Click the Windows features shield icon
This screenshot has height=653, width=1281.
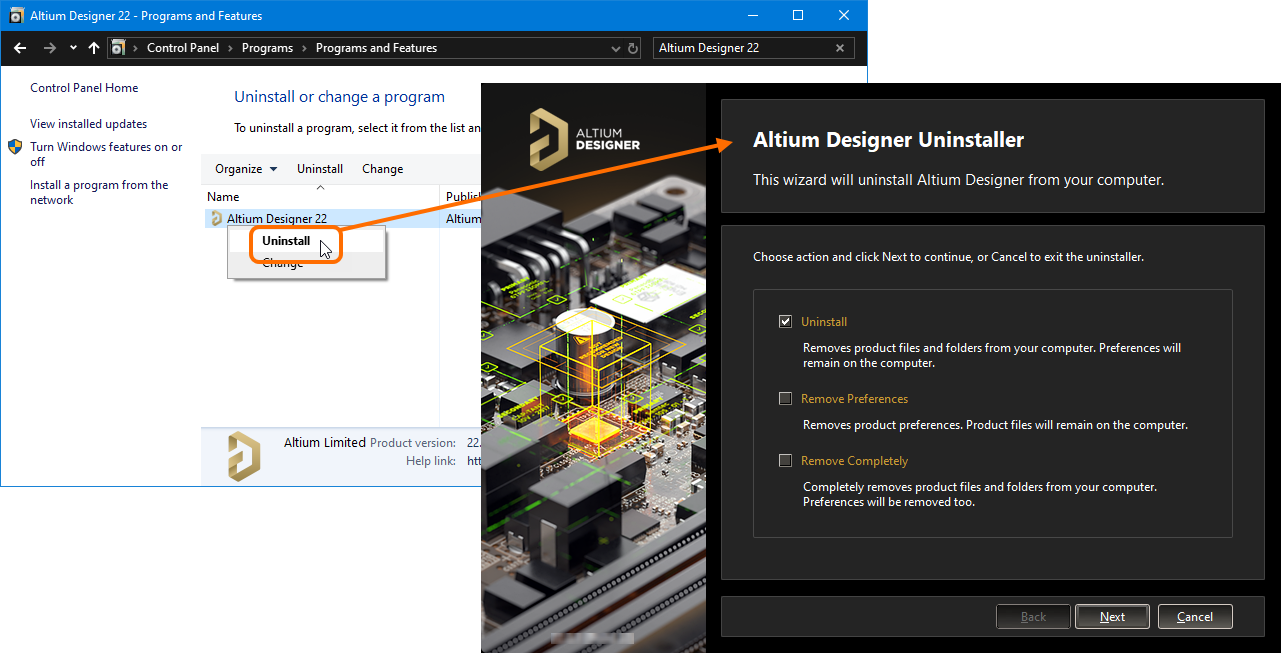pos(15,147)
